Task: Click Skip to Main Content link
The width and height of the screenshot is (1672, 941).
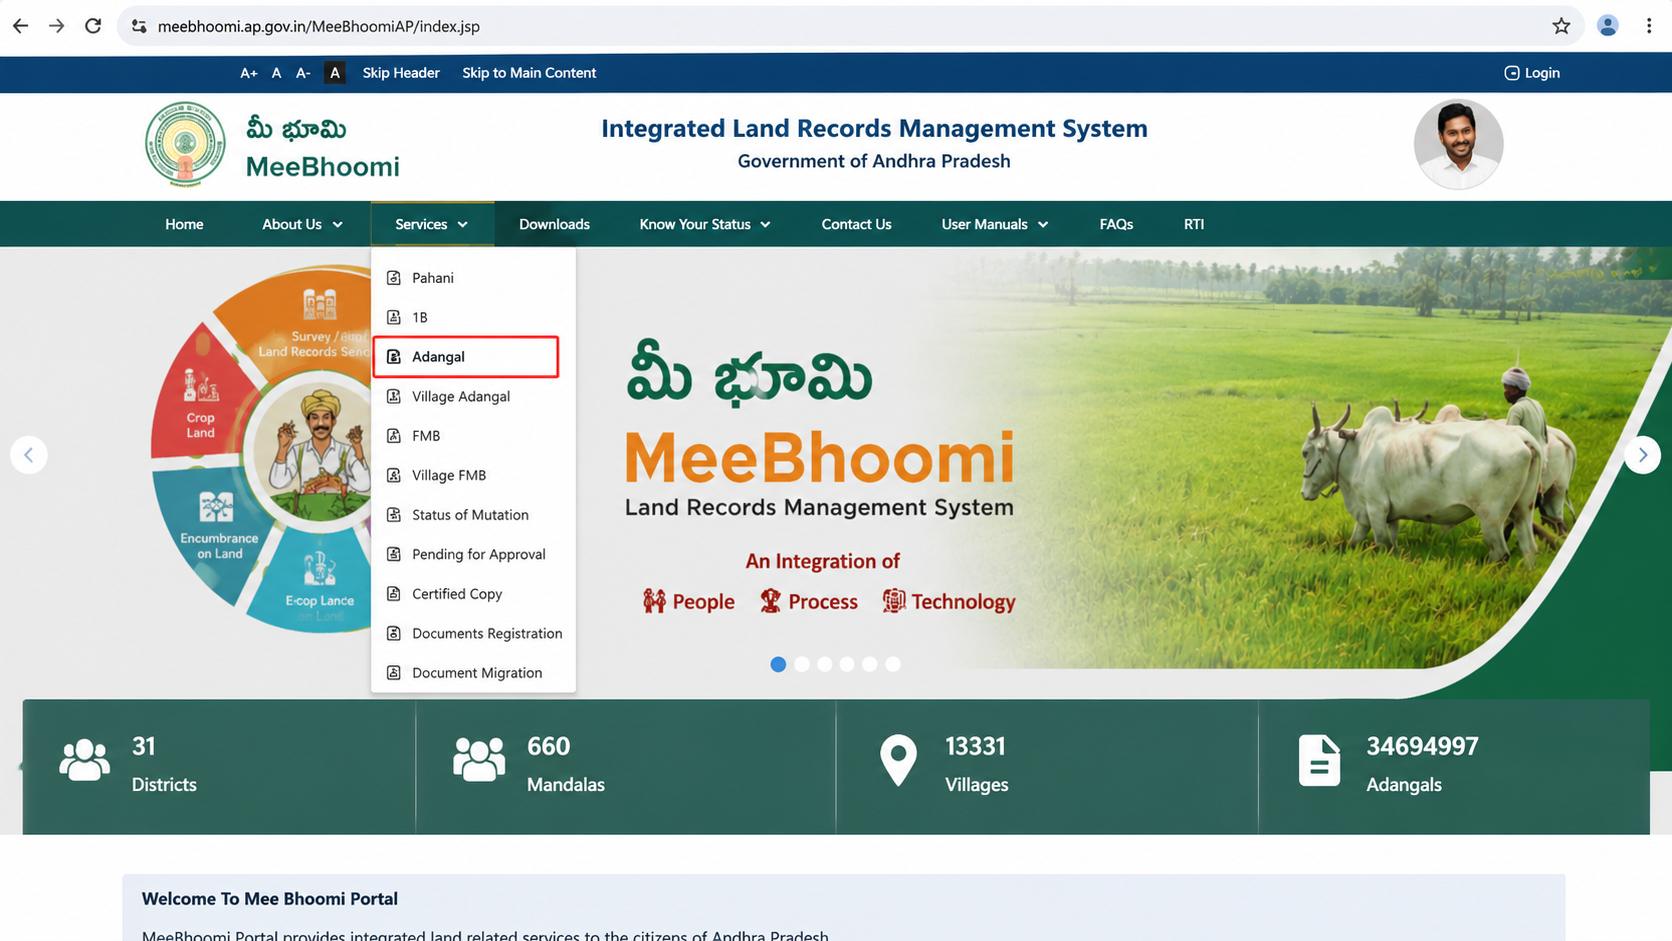Action: [x=529, y=73]
